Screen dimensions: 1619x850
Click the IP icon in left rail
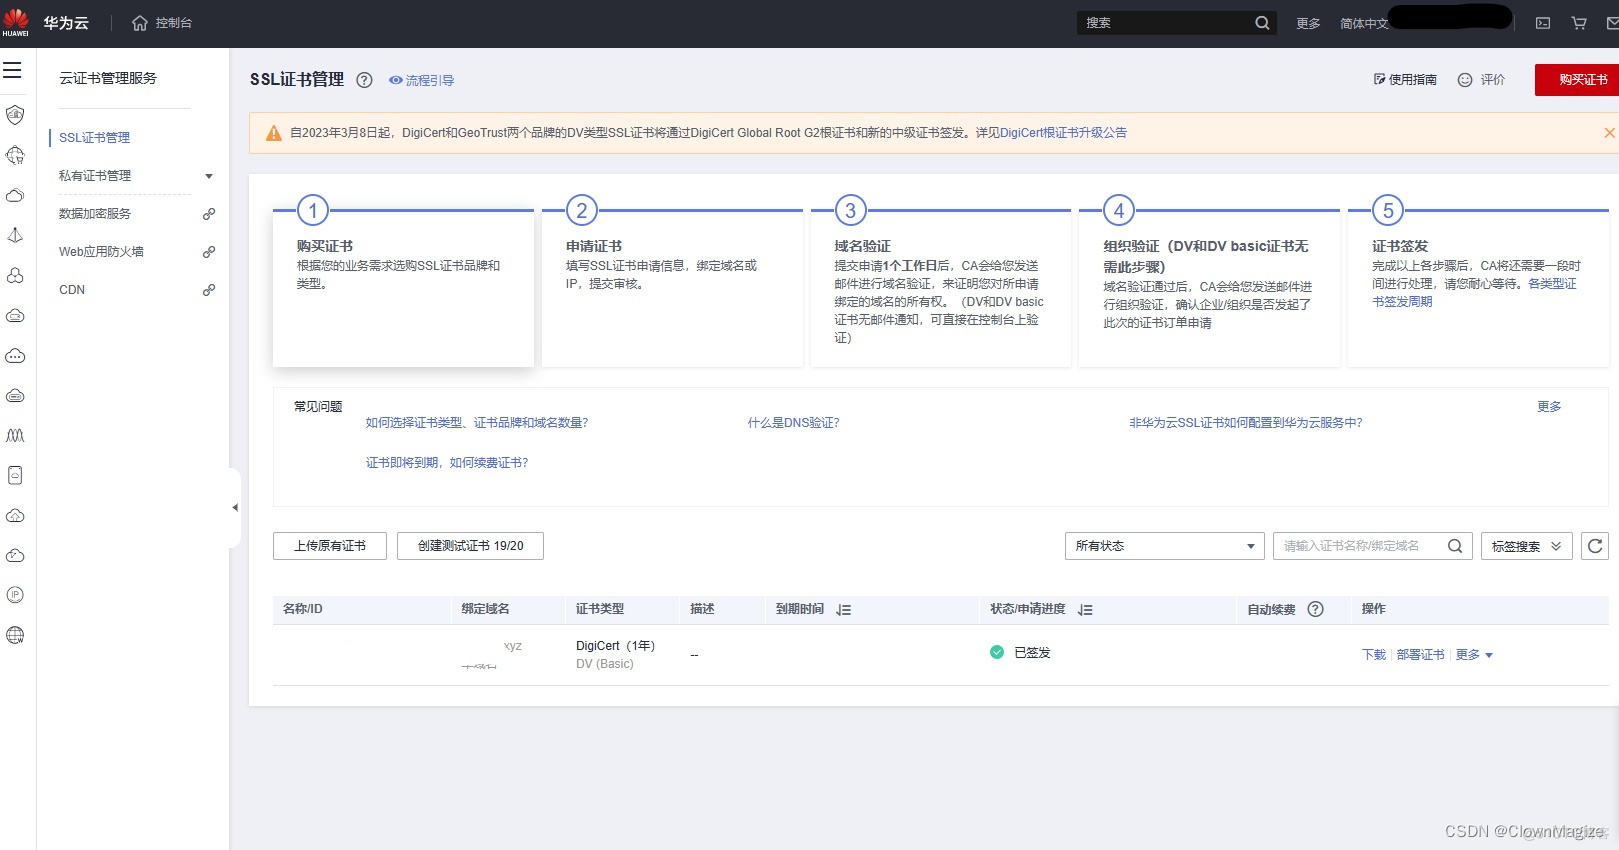[x=15, y=595]
